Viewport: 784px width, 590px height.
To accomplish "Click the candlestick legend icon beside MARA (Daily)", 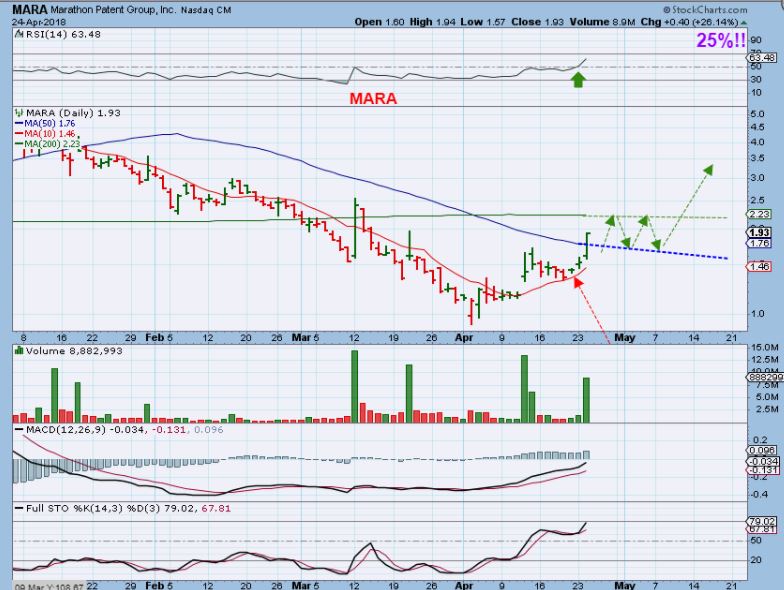I will coord(19,113).
